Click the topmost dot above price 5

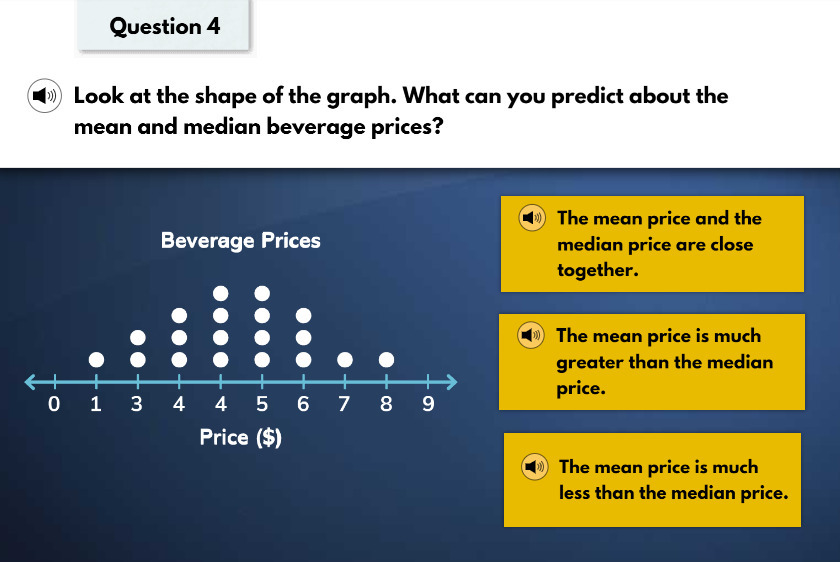click(x=262, y=294)
